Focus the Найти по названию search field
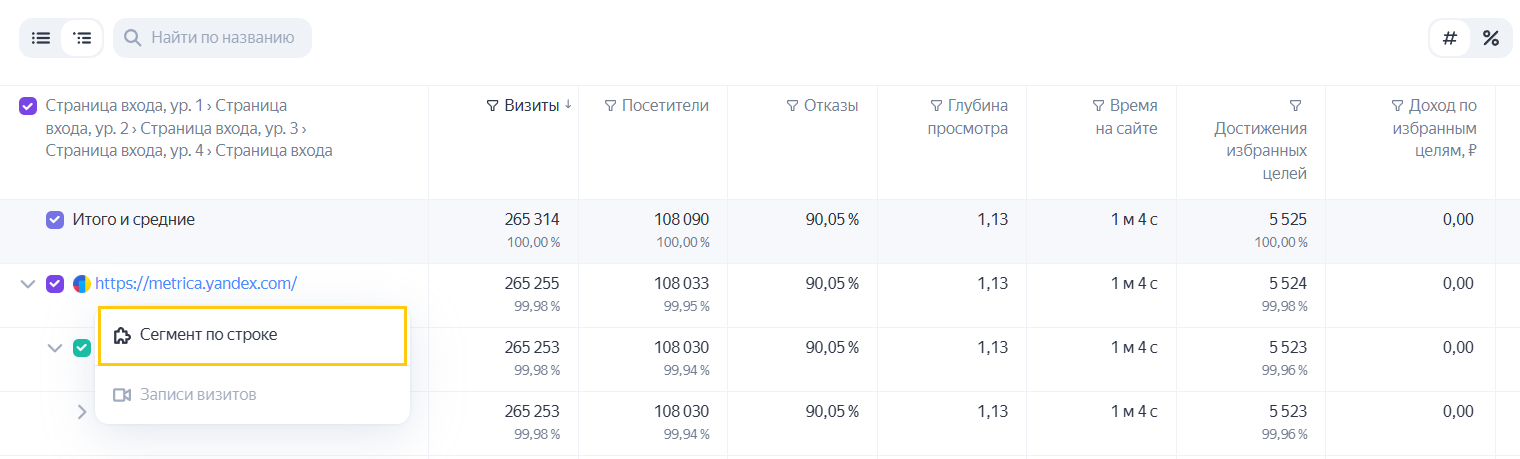 [x=212, y=38]
